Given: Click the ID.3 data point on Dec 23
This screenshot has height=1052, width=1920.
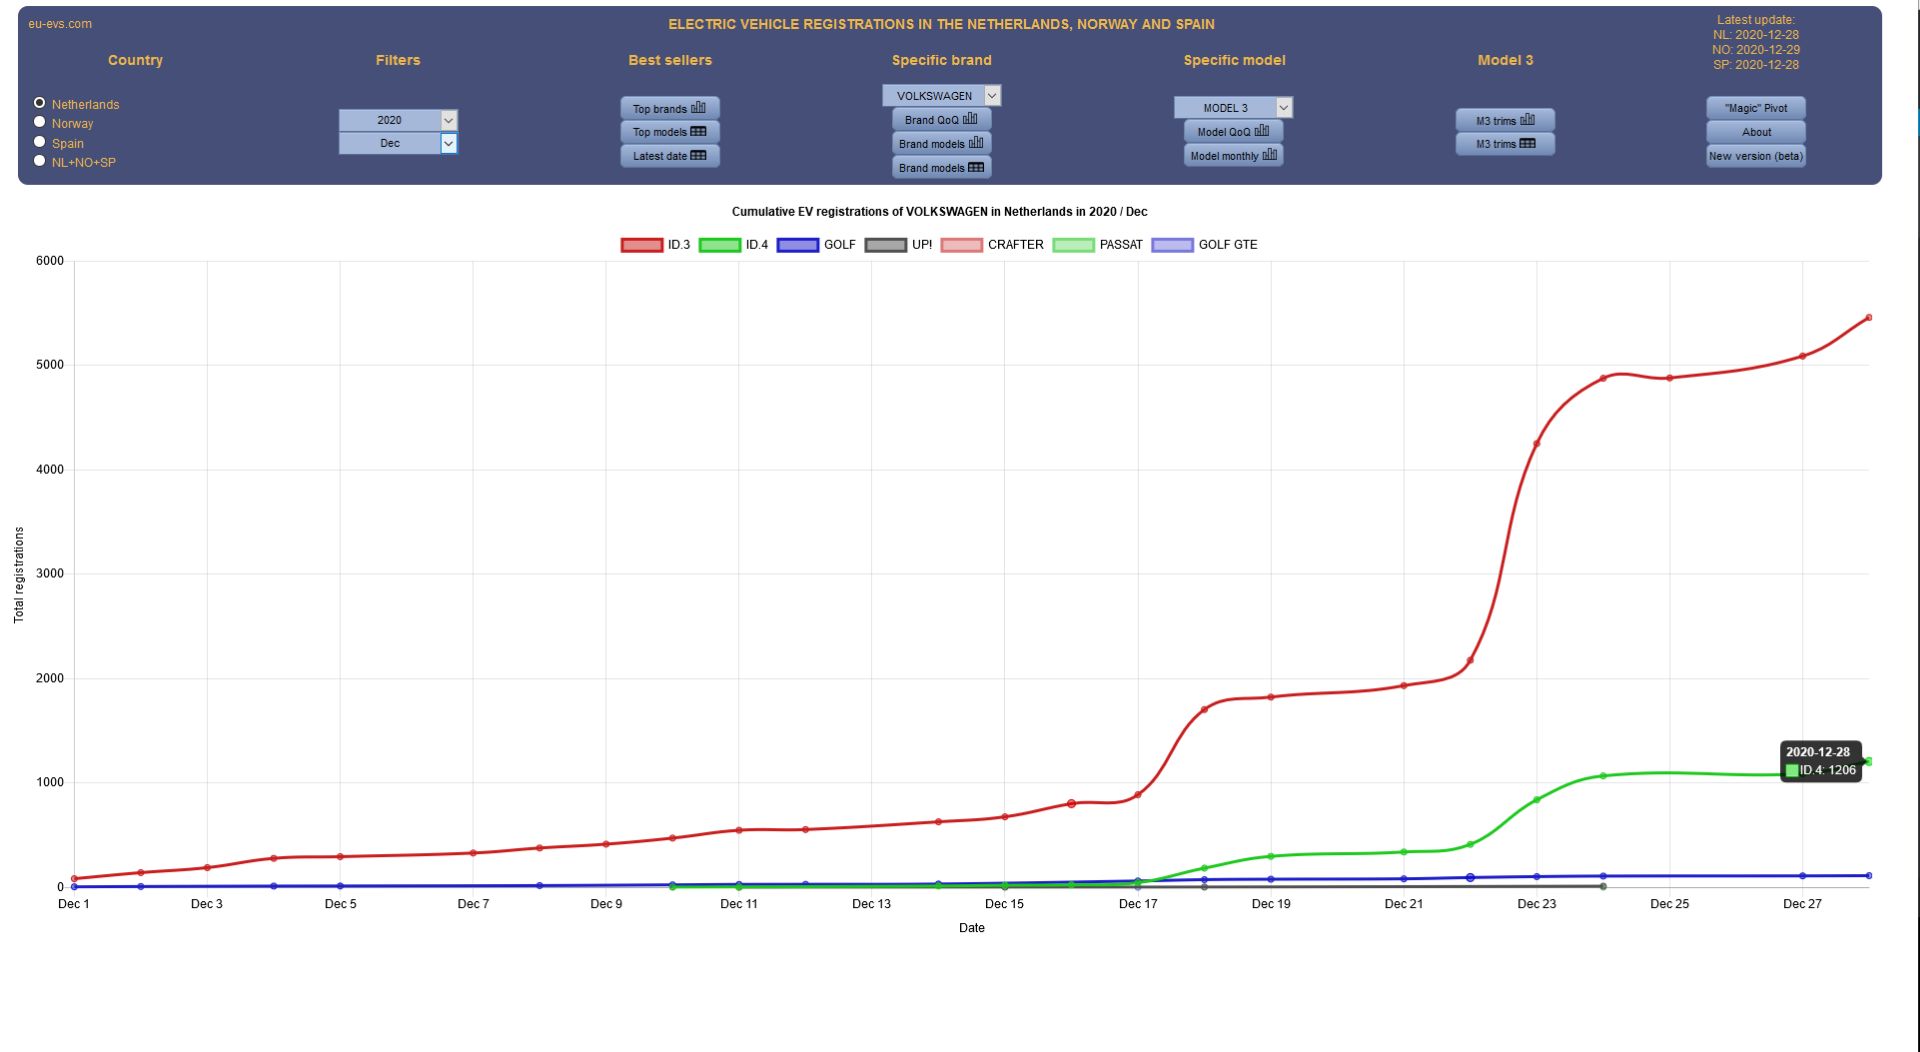Looking at the screenshot, I should 1536,444.
